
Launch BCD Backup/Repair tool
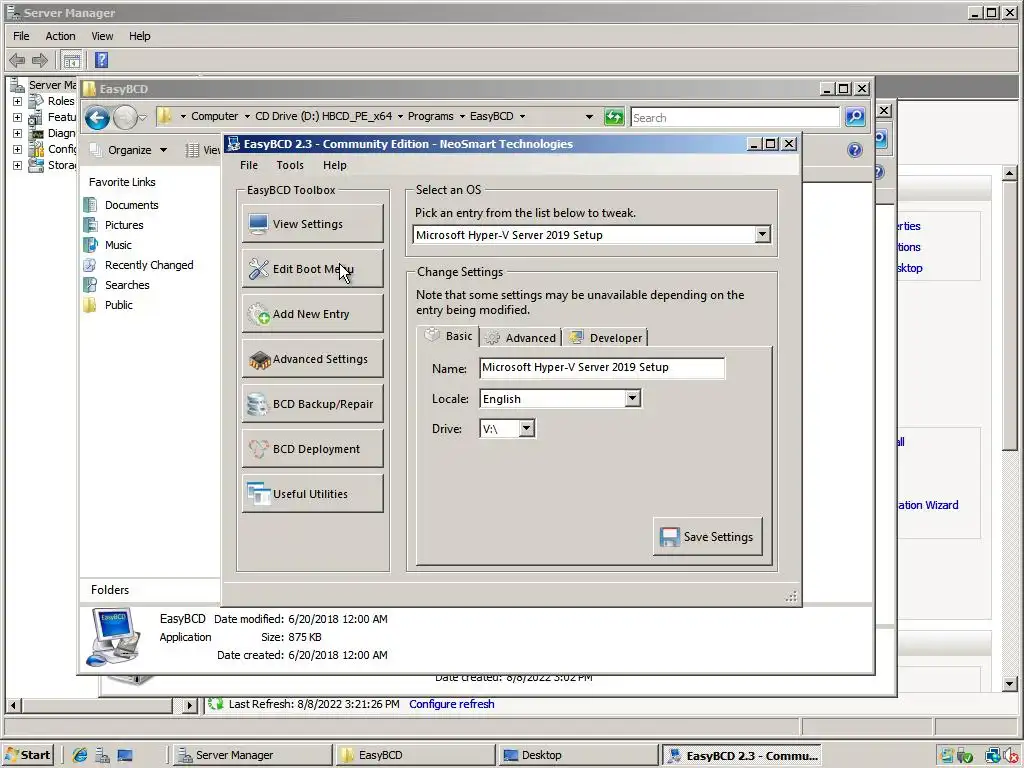click(312, 404)
